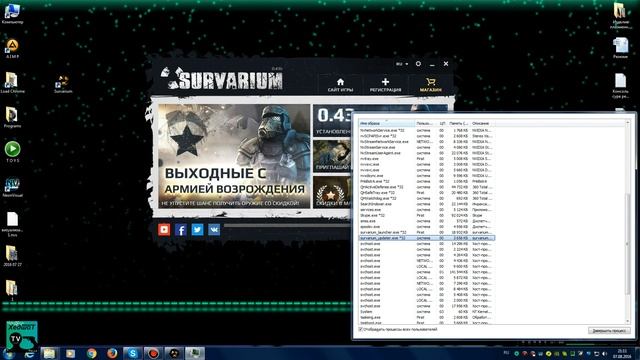Open the ВЫХОДНЫЕ С АРМИЕЙ ВОЗРОЖДЕНИЯ banner

[x=234, y=156]
